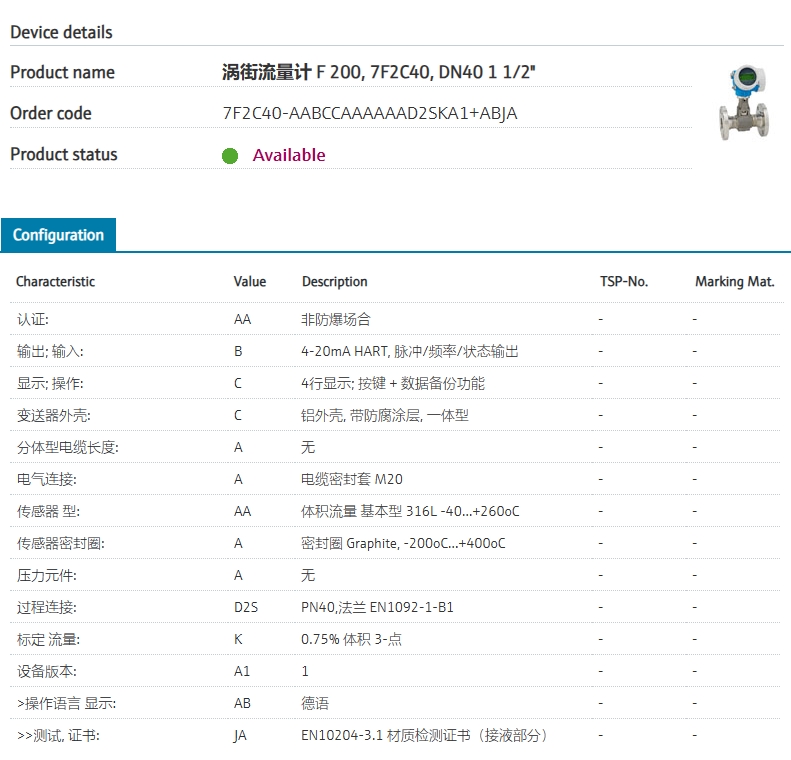Click the Characteristic column header
791x760 pixels.
click(55, 281)
